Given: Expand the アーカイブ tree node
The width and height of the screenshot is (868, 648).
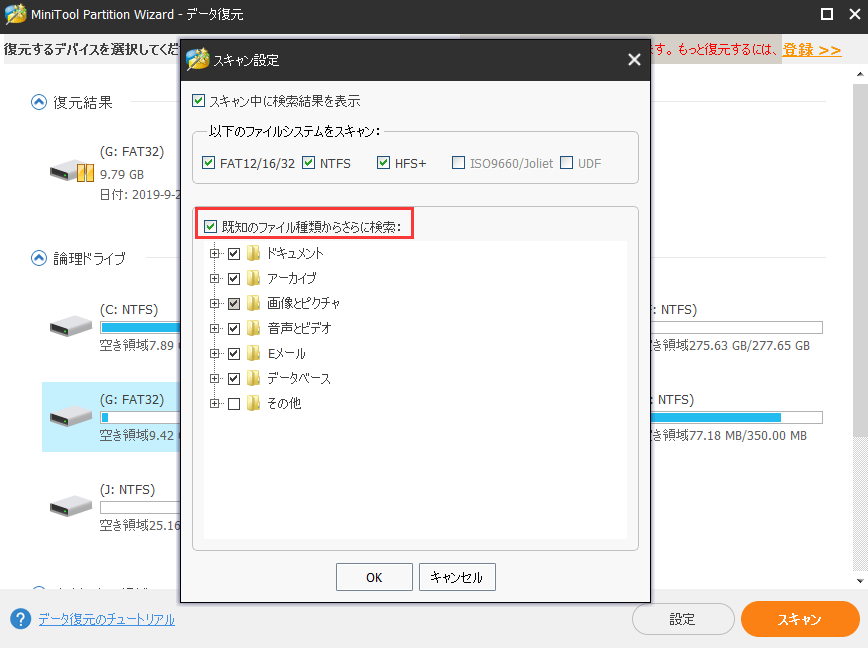Looking at the screenshot, I should point(214,278).
